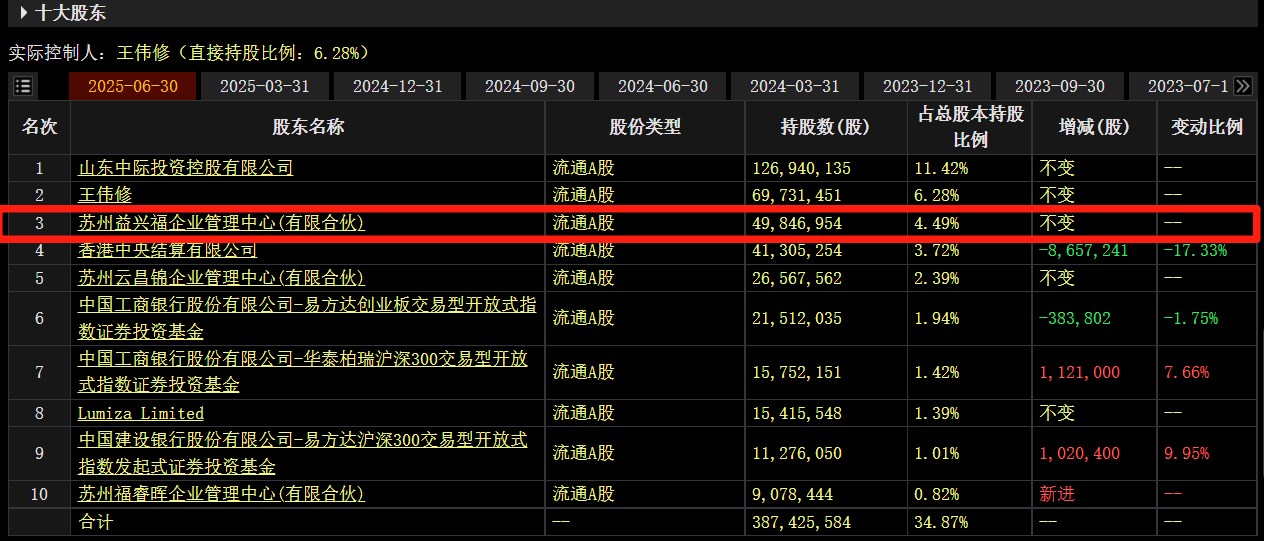The height and width of the screenshot is (541, 1264).
Task: Open 苏州益兴福企业管理中心 shareholder link
Action: coord(222,222)
